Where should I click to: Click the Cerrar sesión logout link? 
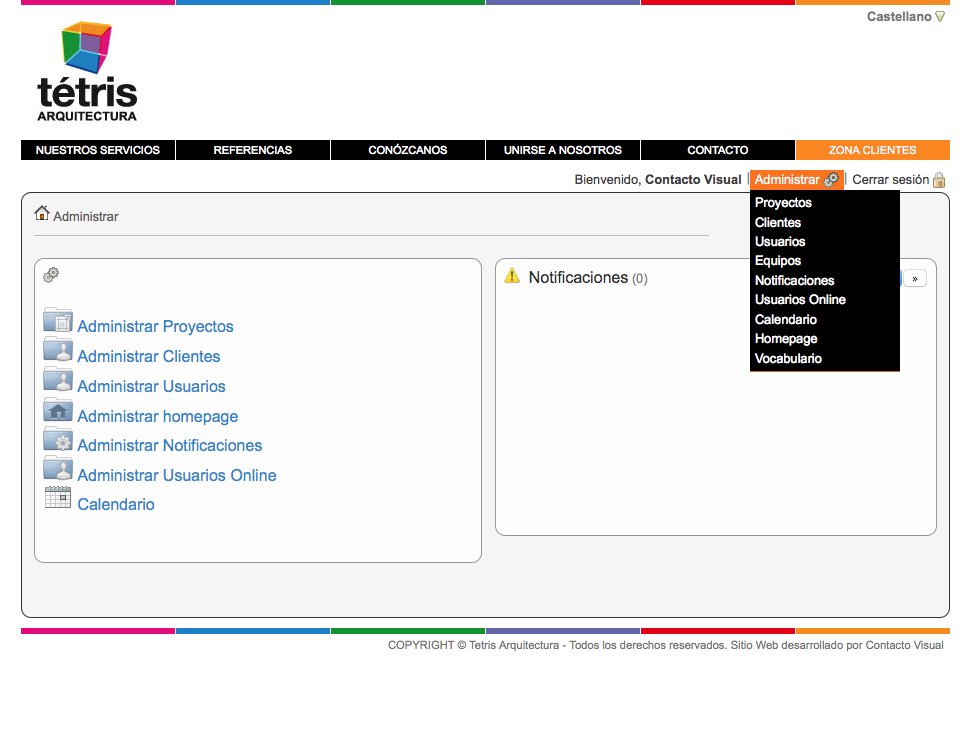tap(890, 180)
